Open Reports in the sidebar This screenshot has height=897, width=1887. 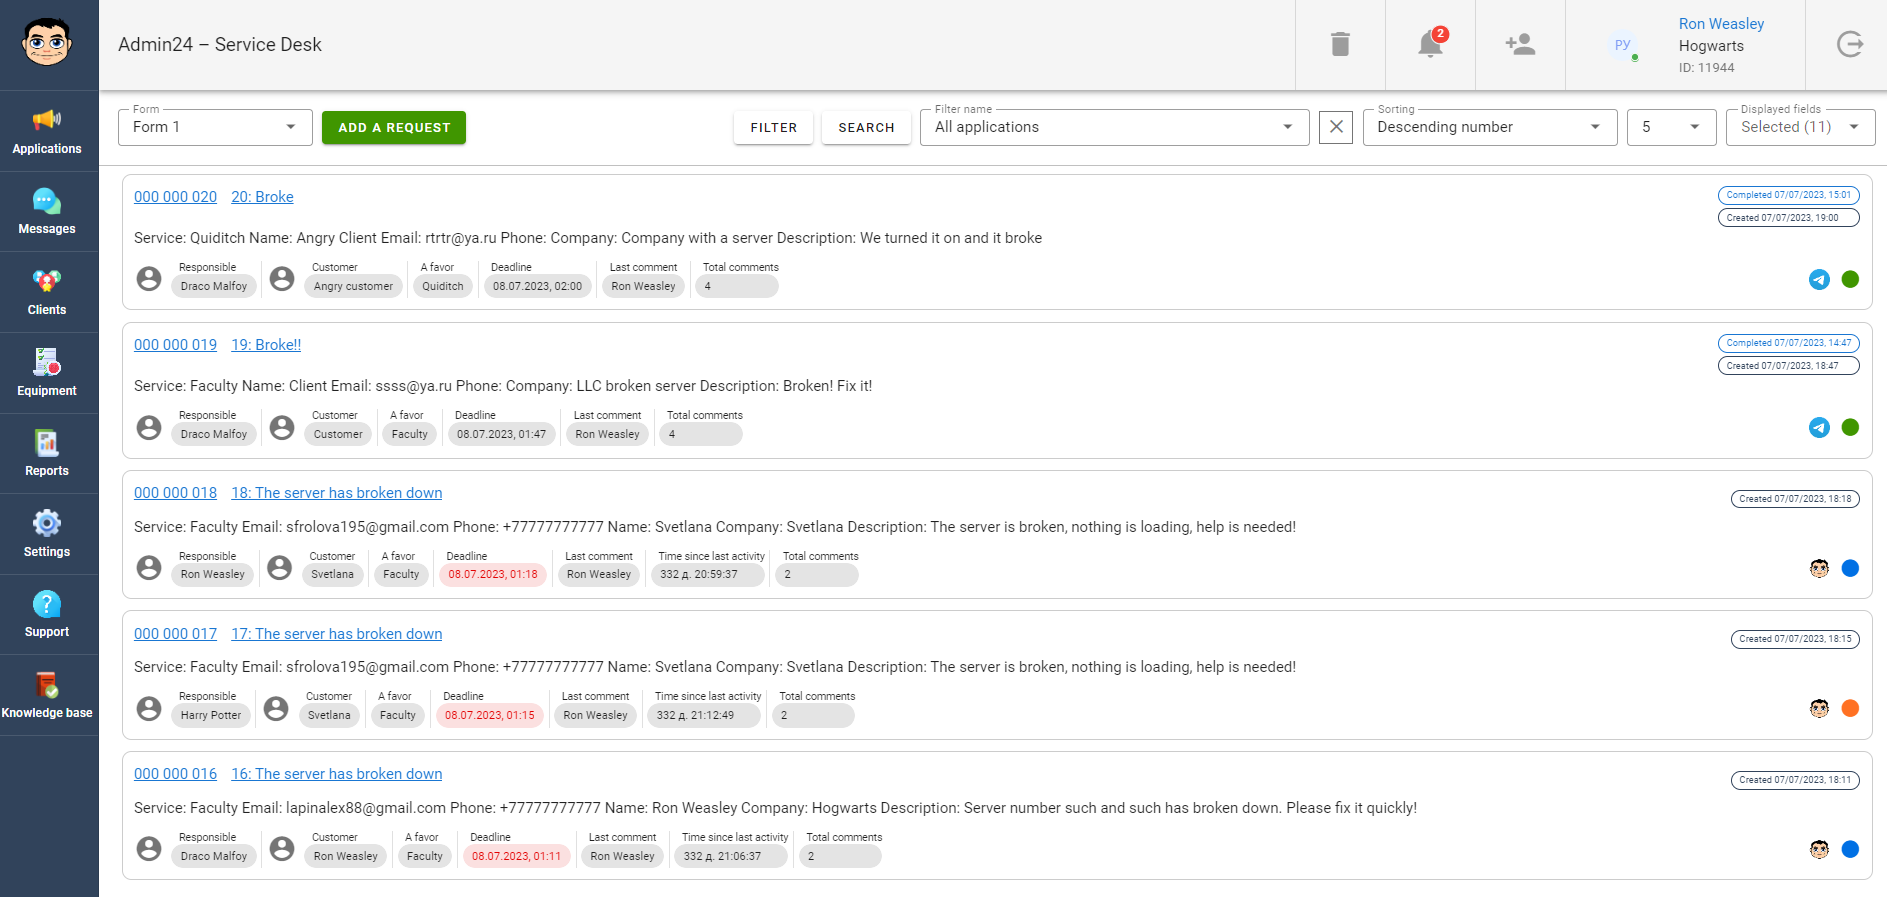47,454
